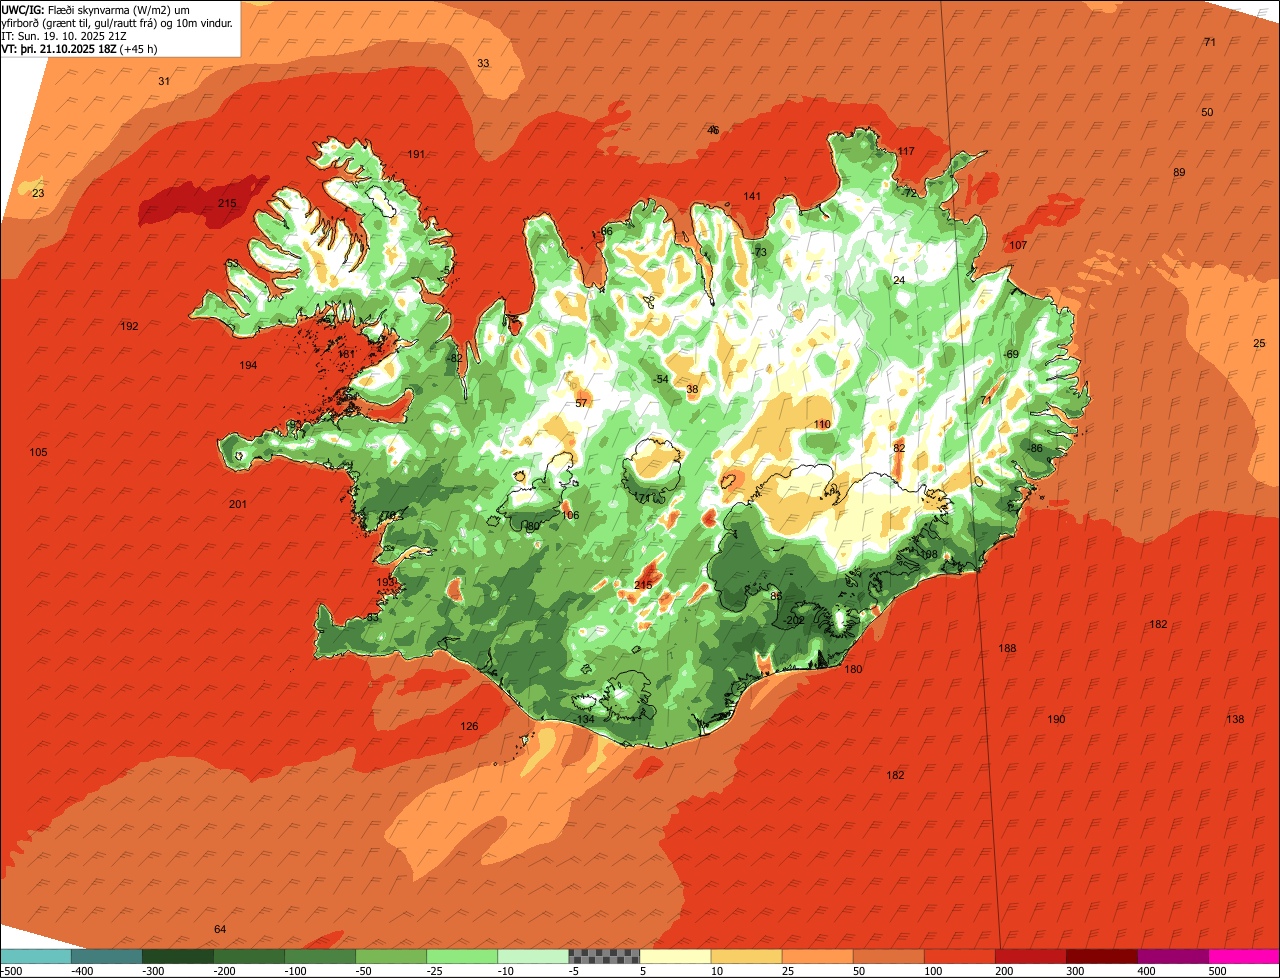Click the map value 126
The height and width of the screenshot is (978, 1280).
469,726
